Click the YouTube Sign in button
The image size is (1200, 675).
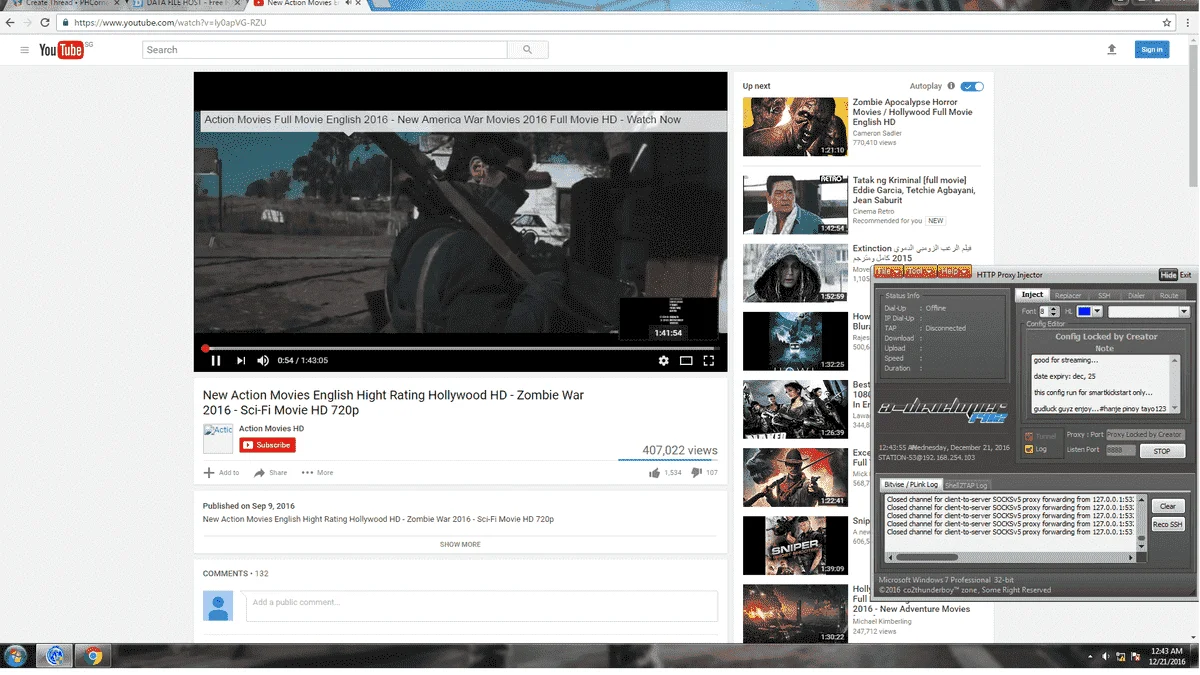pyautogui.click(x=1152, y=49)
